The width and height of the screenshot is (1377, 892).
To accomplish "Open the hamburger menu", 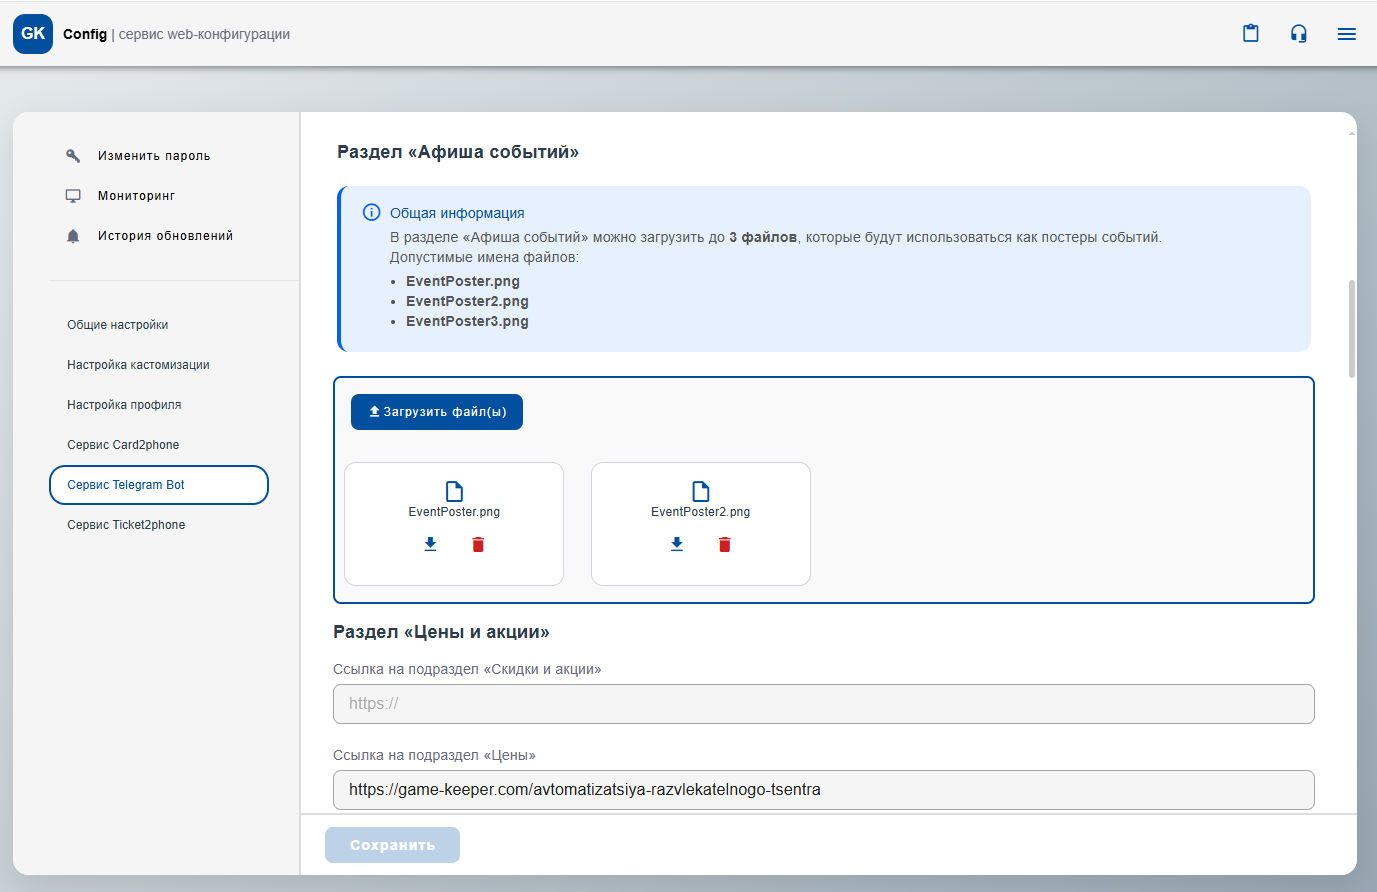I will click(x=1346, y=34).
